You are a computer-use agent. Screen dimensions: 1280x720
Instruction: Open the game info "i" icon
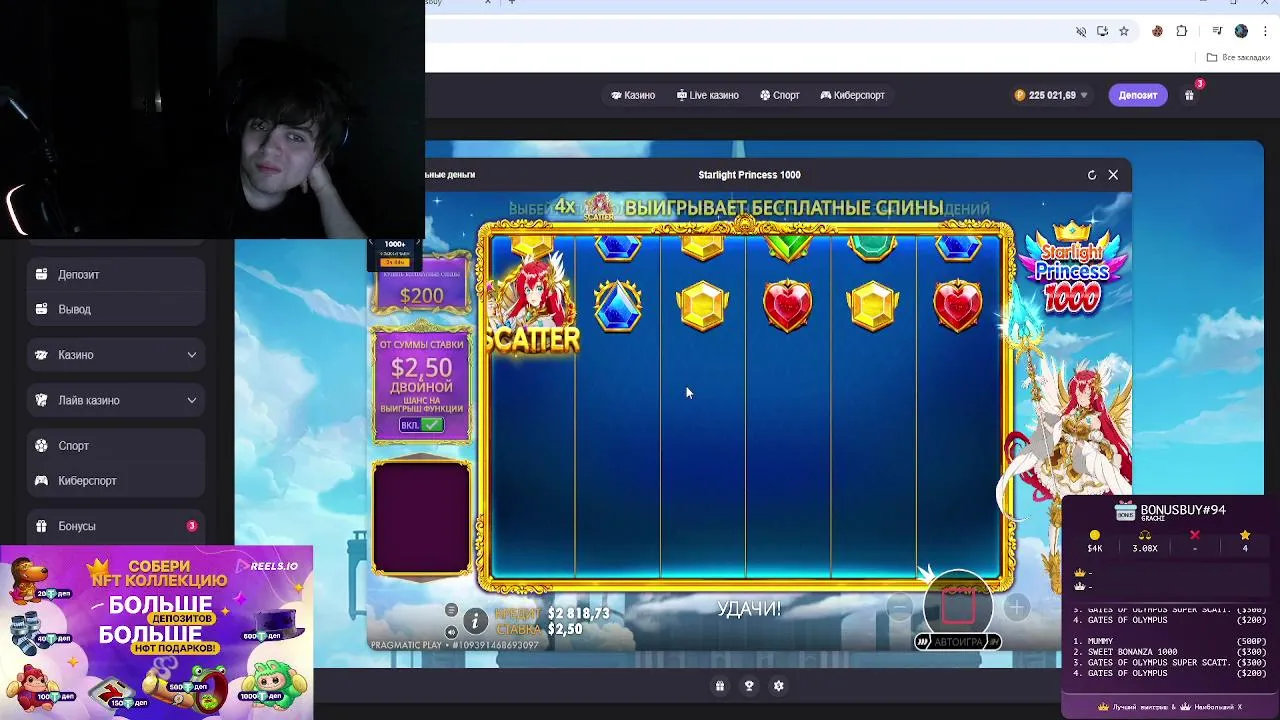475,621
